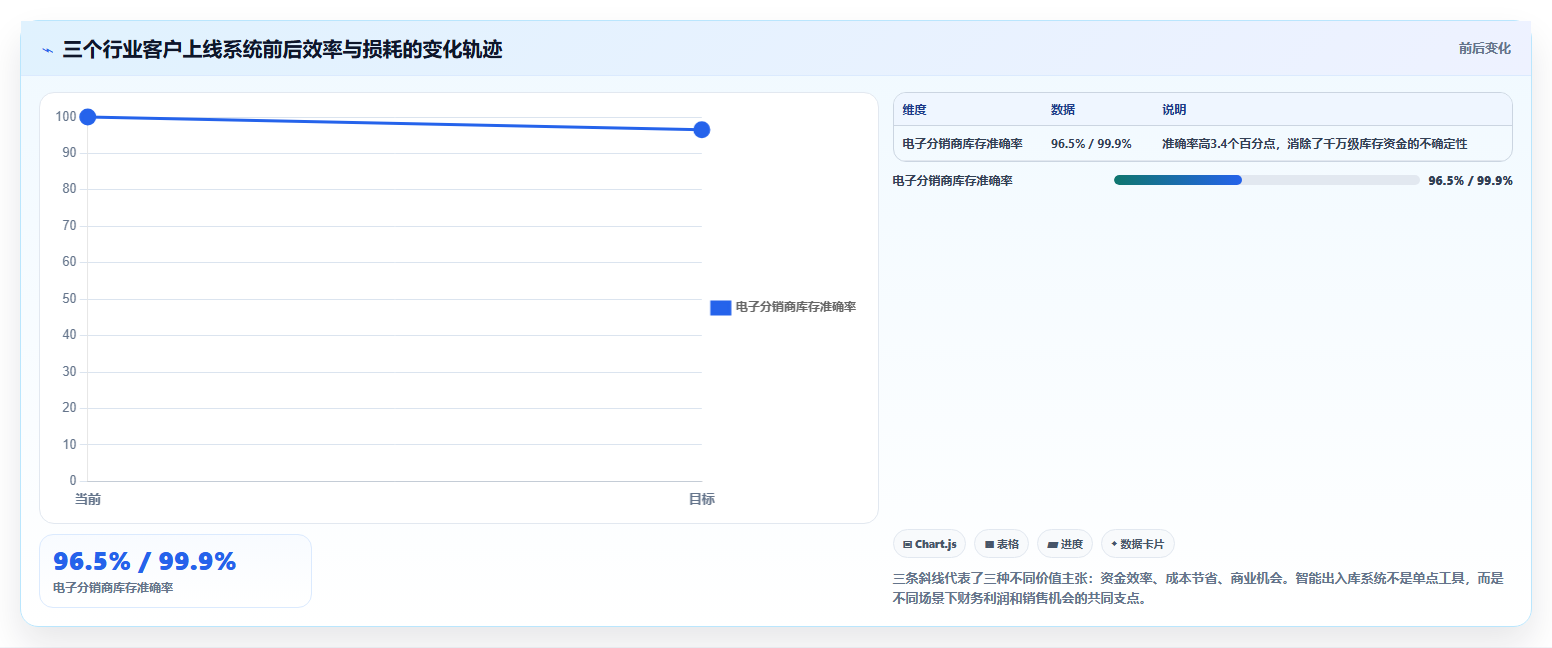Select the 表格 chip

1001,544
